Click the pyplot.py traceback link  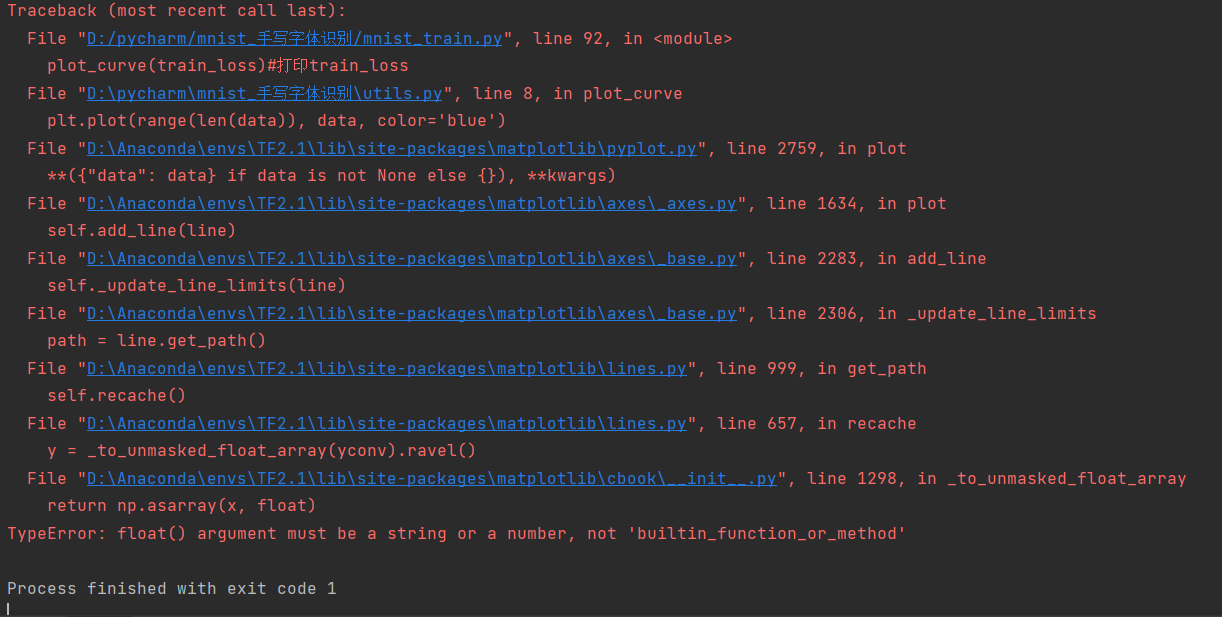tap(391, 149)
